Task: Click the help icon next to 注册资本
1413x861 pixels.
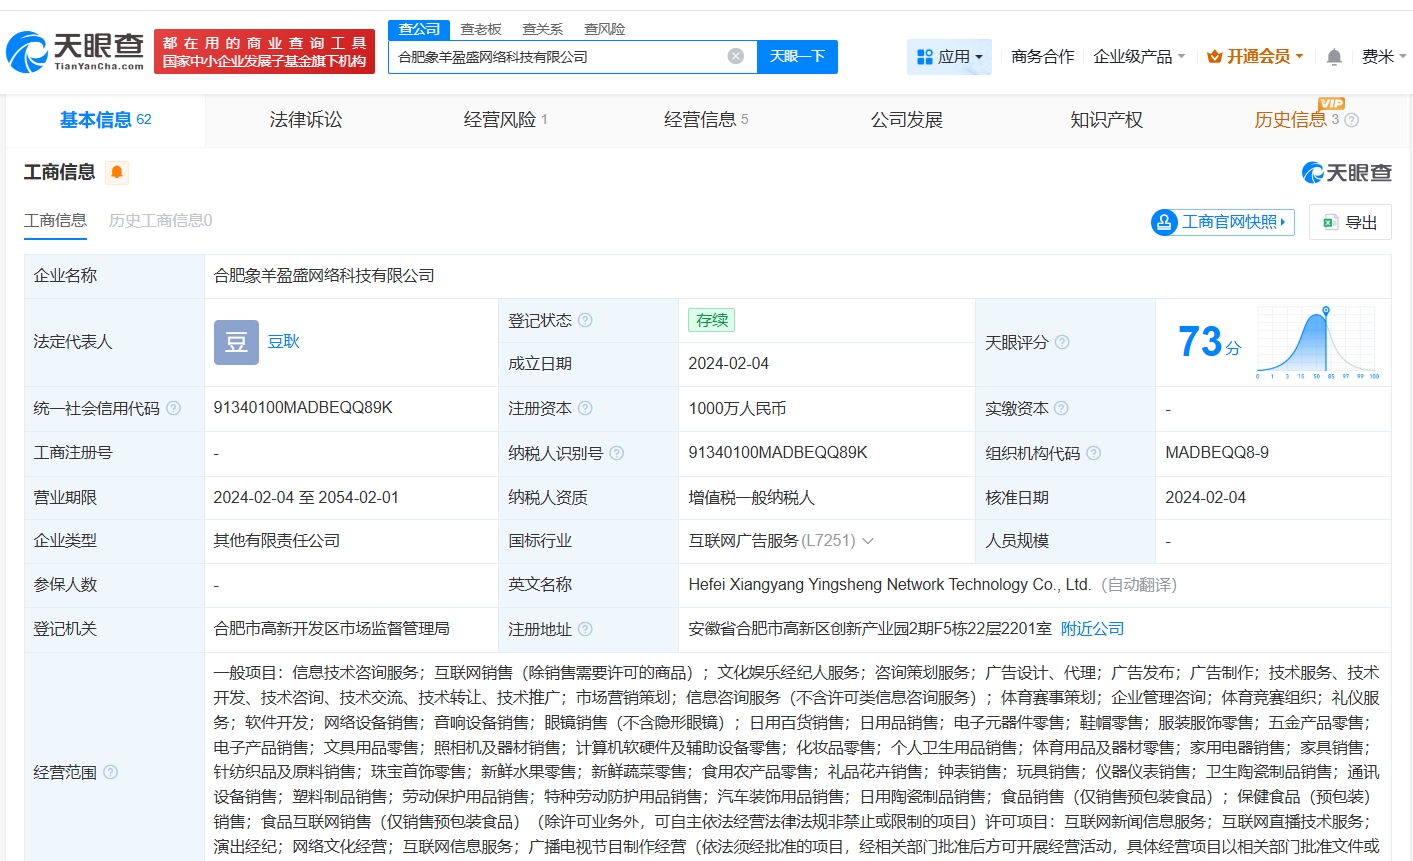Action: point(585,408)
